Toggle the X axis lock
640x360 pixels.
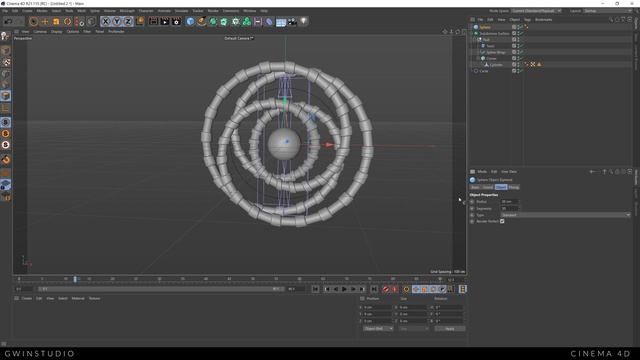click(x=106, y=21)
